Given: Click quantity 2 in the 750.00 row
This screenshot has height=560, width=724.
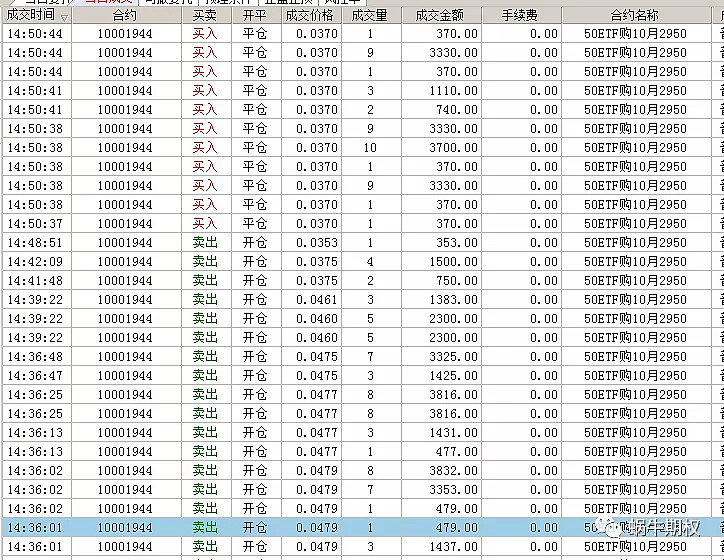Looking at the screenshot, I should tap(370, 281).
